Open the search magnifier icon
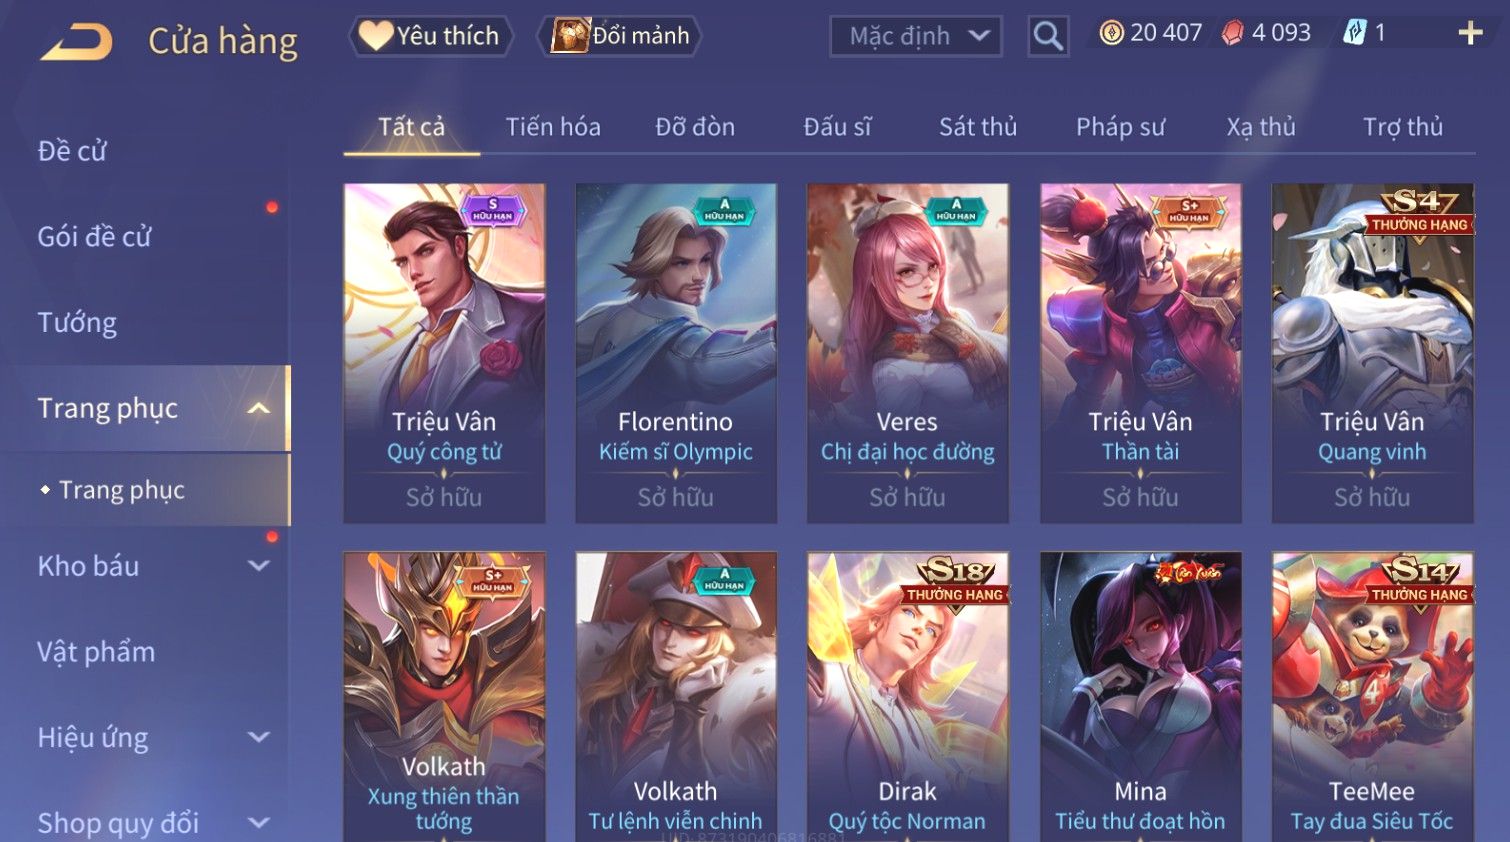1510x842 pixels. (x=1048, y=36)
